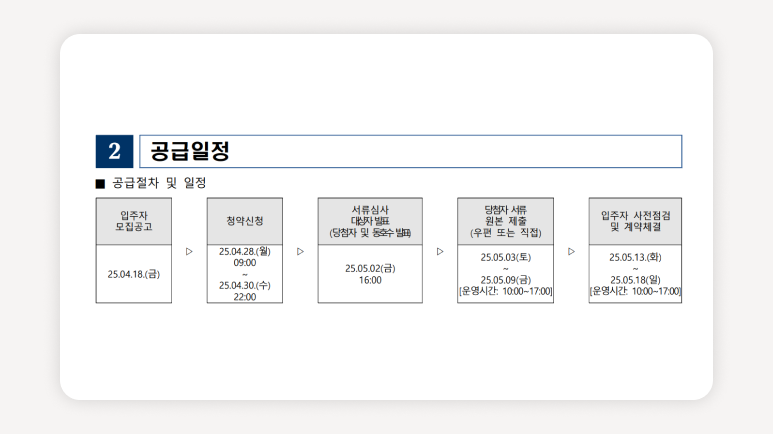Click the 청약신청 header cell
773x434 pixels.
click(245, 221)
